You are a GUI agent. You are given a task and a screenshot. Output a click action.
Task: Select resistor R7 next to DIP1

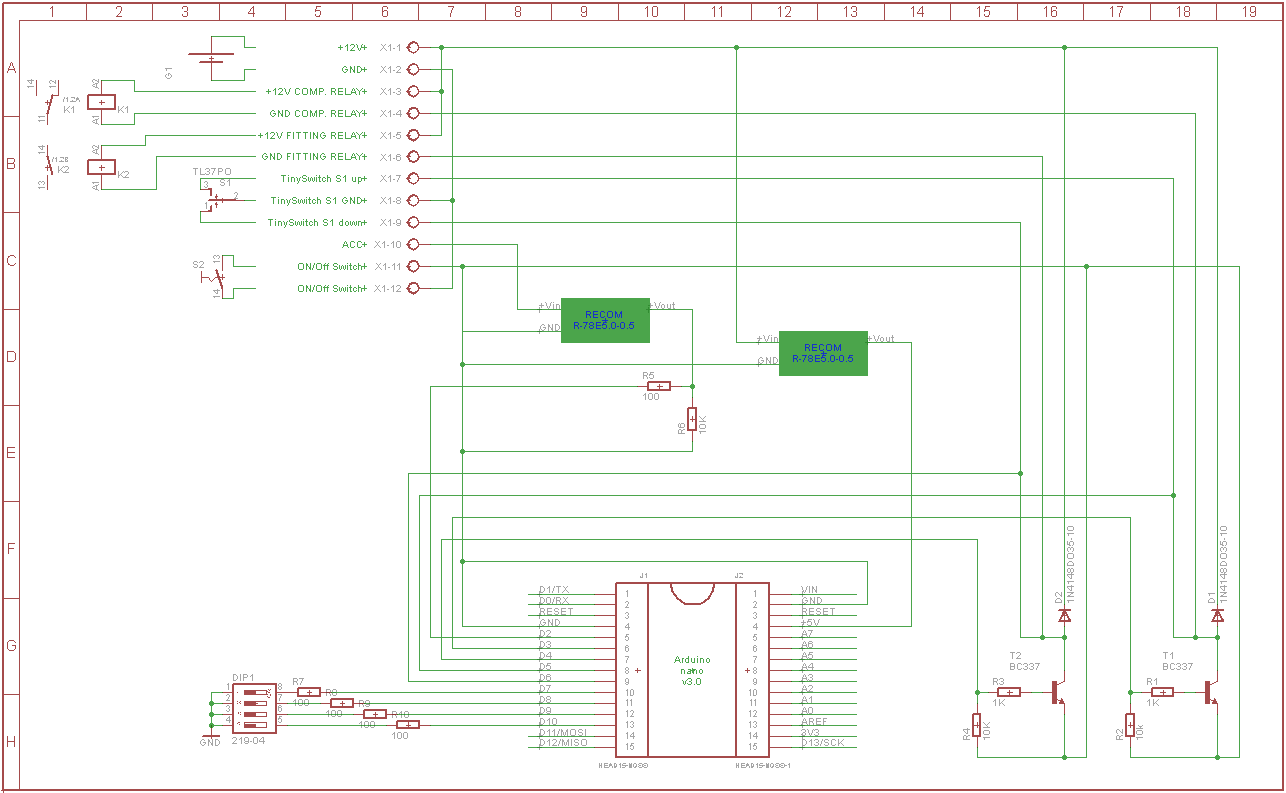309,692
